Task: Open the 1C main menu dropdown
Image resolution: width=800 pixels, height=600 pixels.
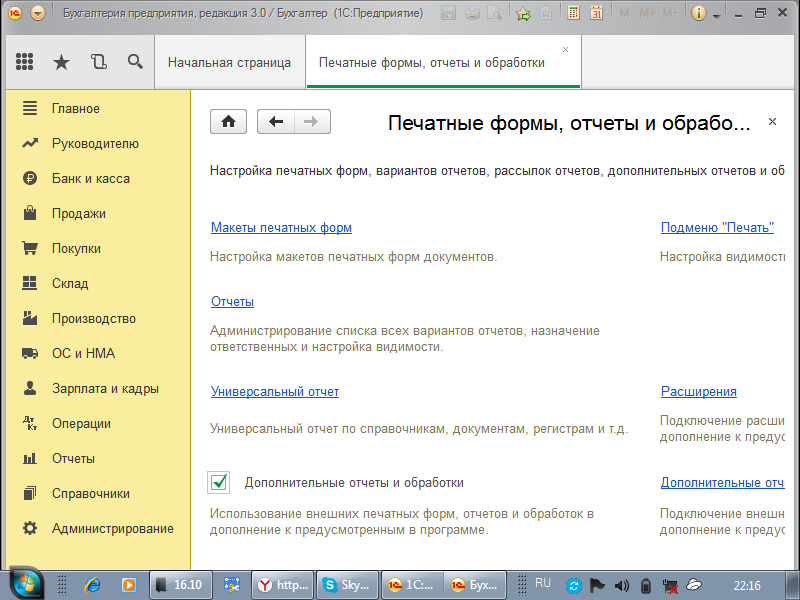Action: point(38,14)
